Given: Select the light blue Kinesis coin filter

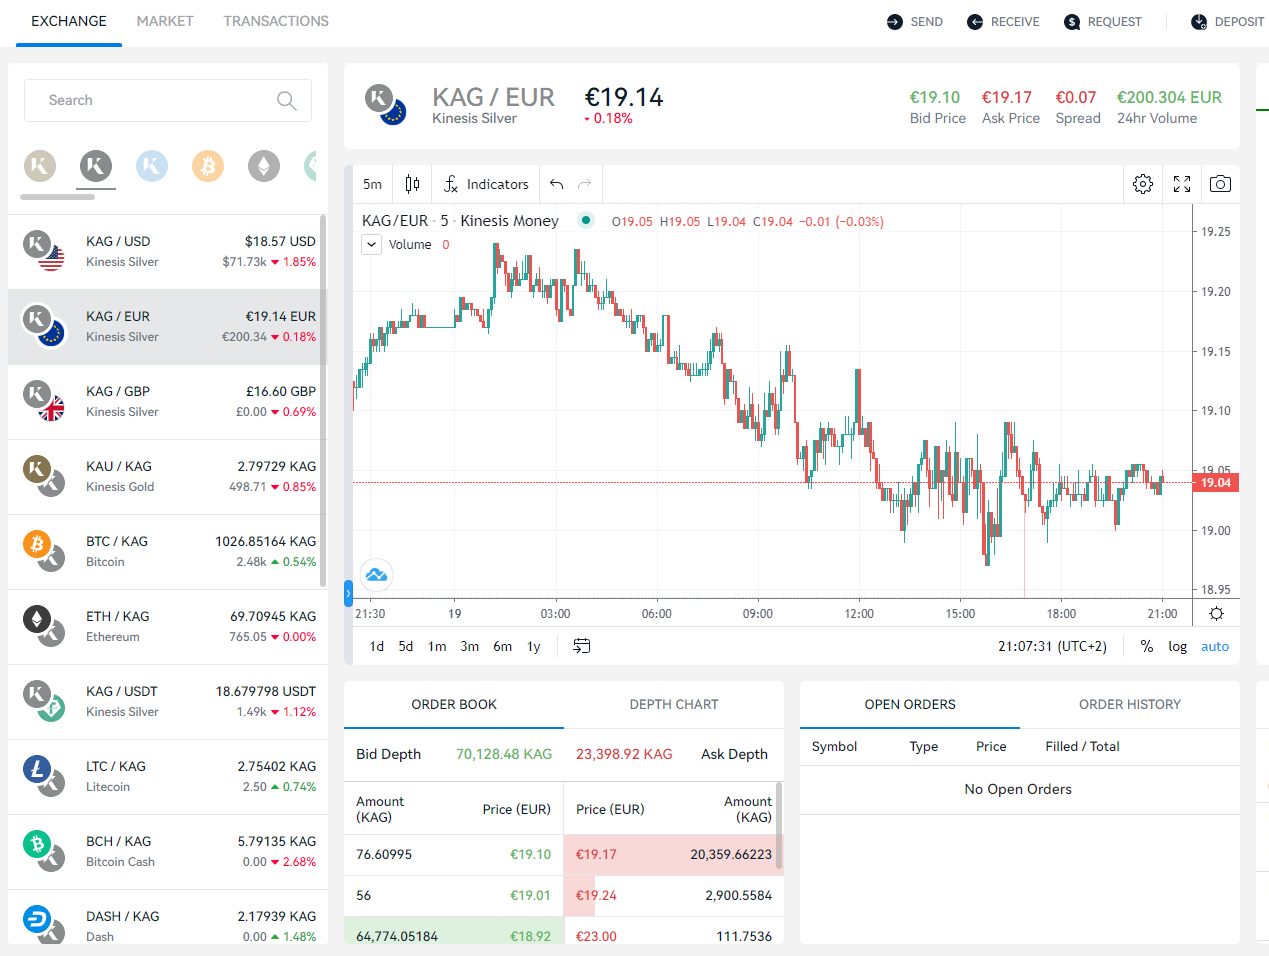Looking at the screenshot, I should pyautogui.click(x=152, y=166).
